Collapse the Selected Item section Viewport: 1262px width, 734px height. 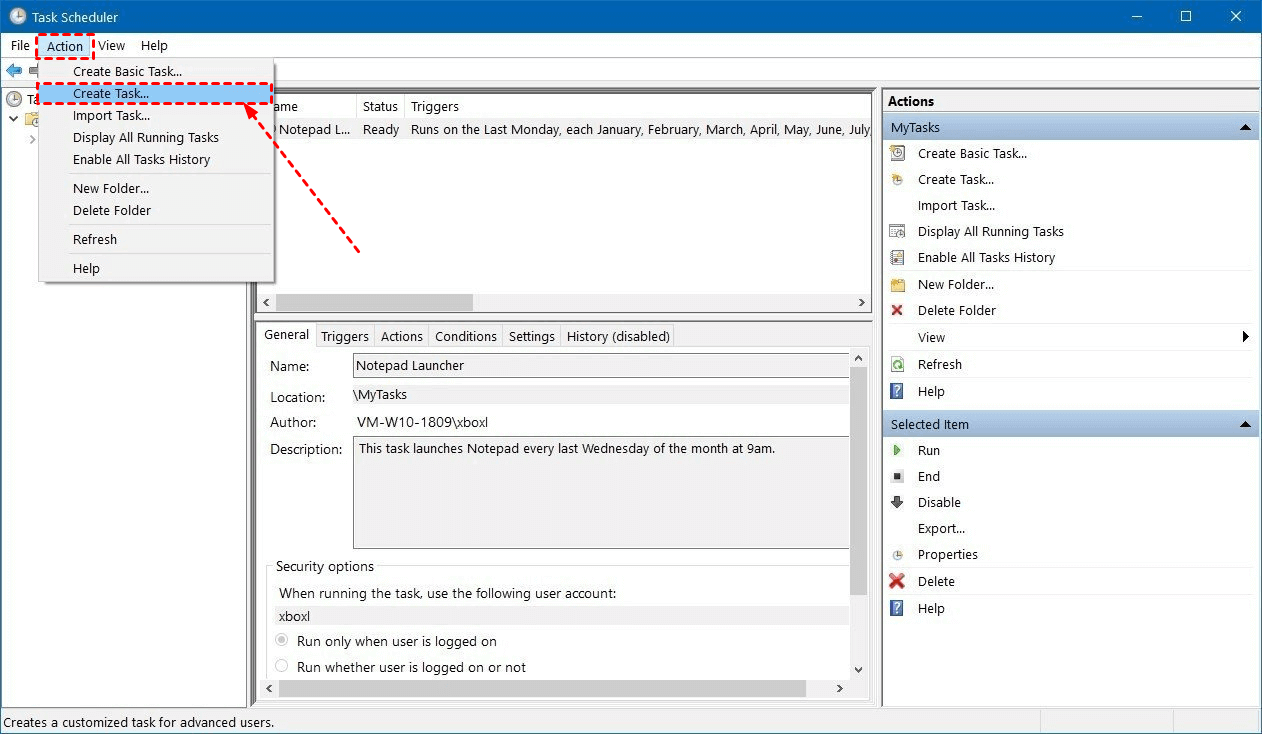(1245, 425)
